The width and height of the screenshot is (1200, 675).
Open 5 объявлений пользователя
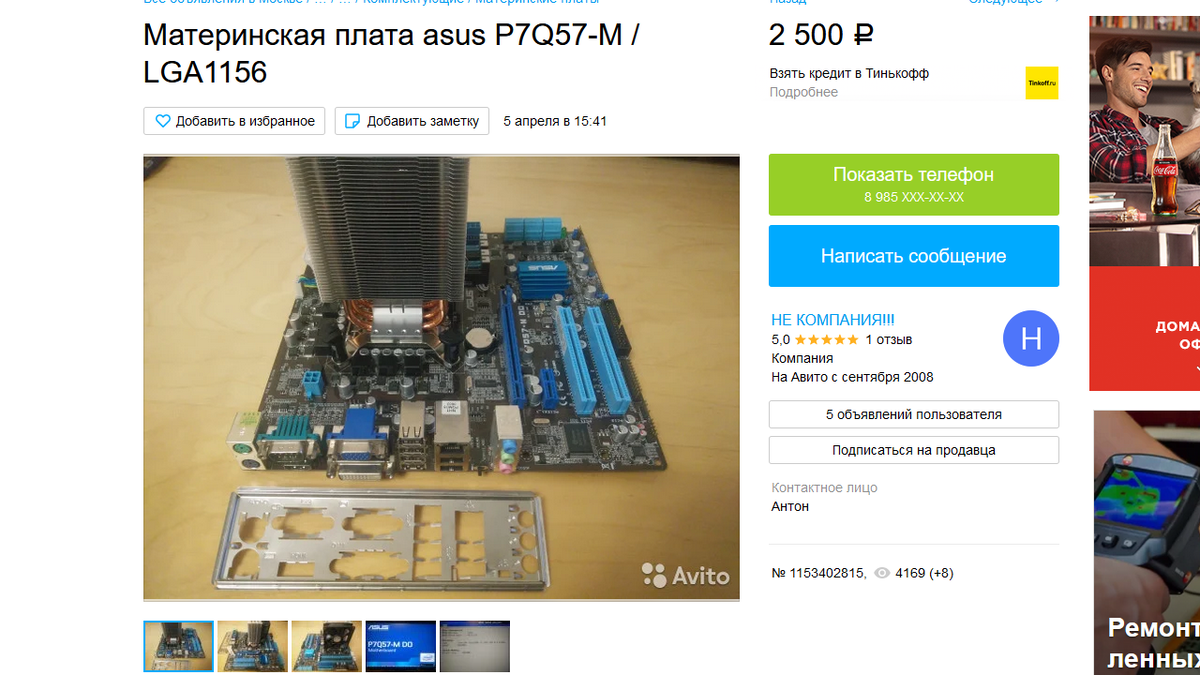coord(914,414)
